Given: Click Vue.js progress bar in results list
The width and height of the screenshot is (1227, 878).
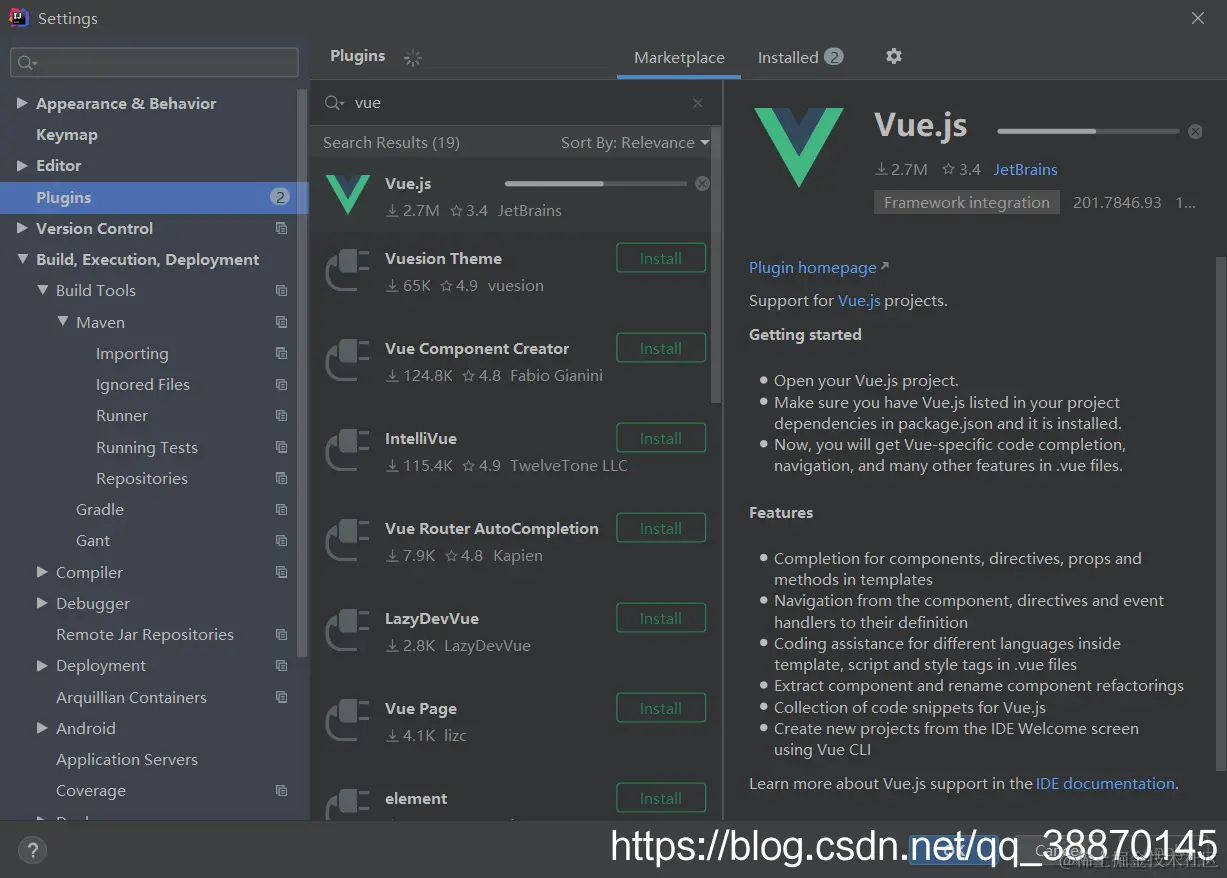Looking at the screenshot, I should point(596,183).
